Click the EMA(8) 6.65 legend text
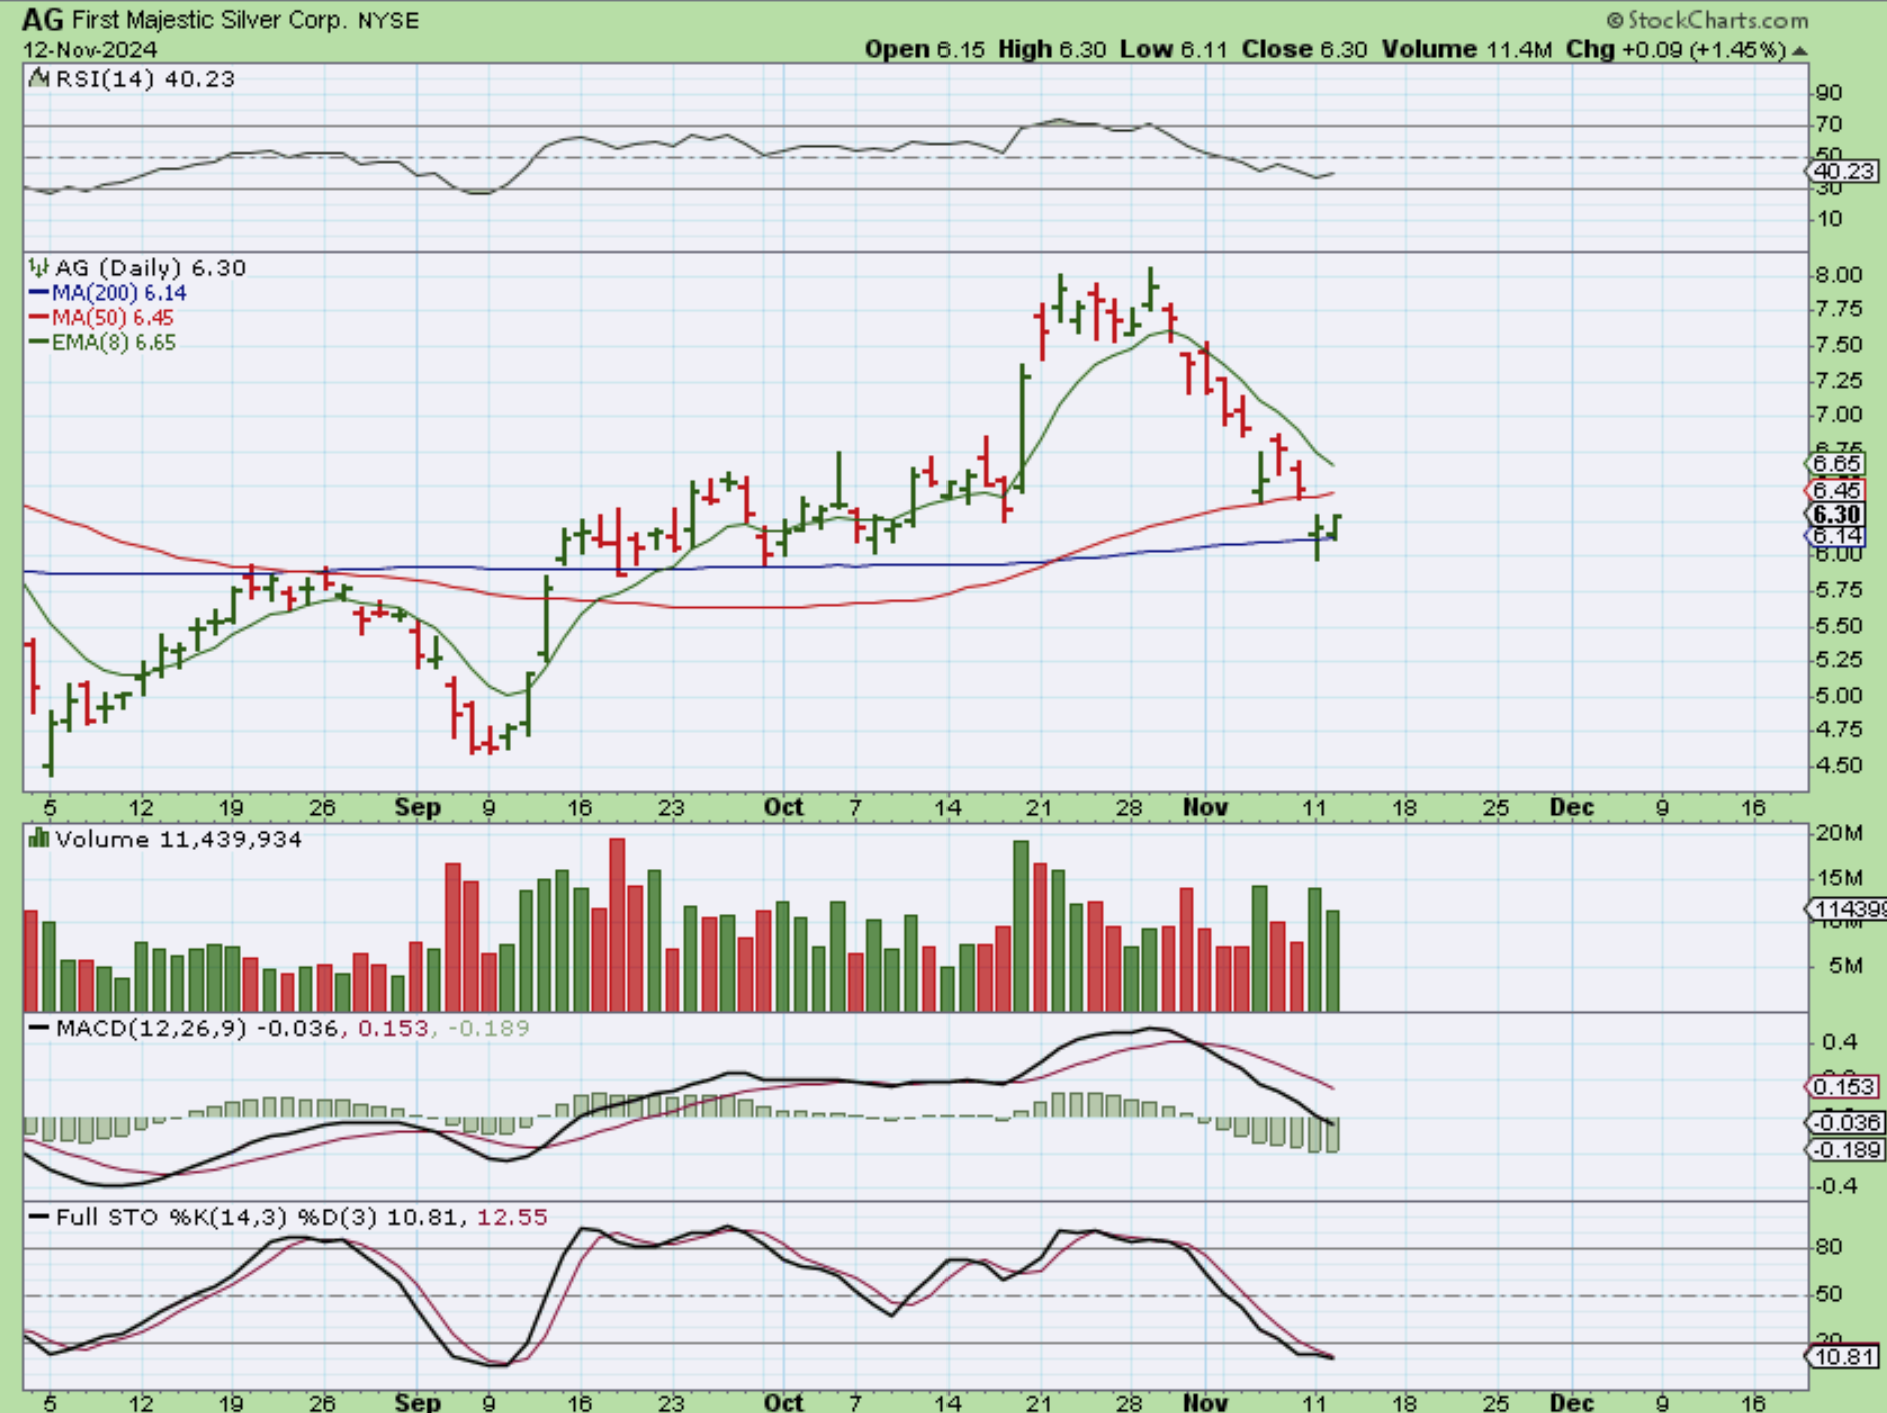 click(114, 342)
